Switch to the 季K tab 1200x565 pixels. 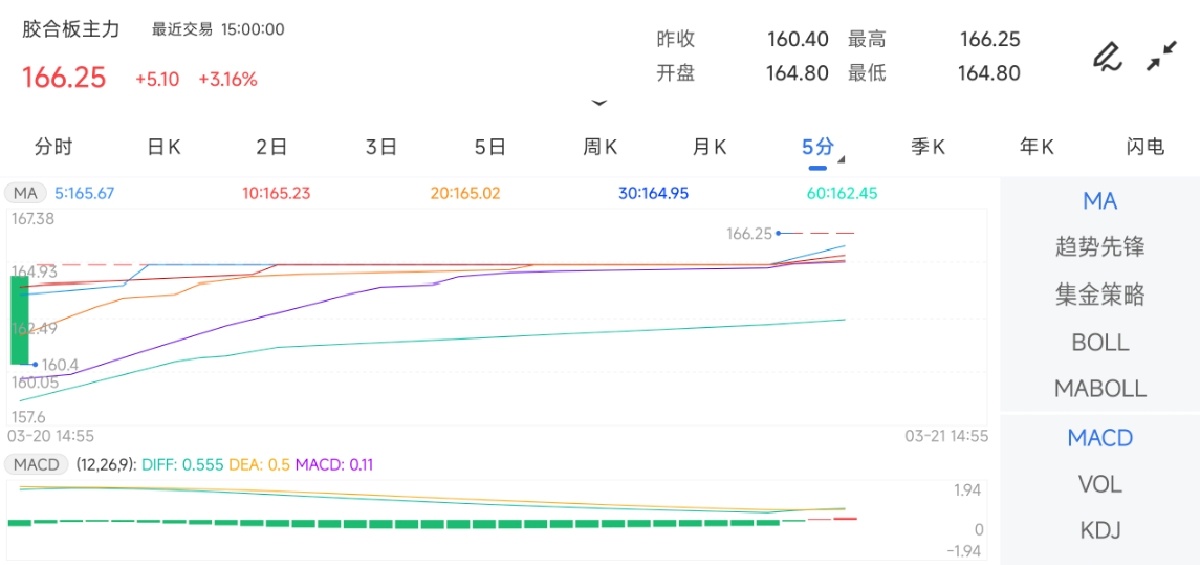[x=928, y=147]
